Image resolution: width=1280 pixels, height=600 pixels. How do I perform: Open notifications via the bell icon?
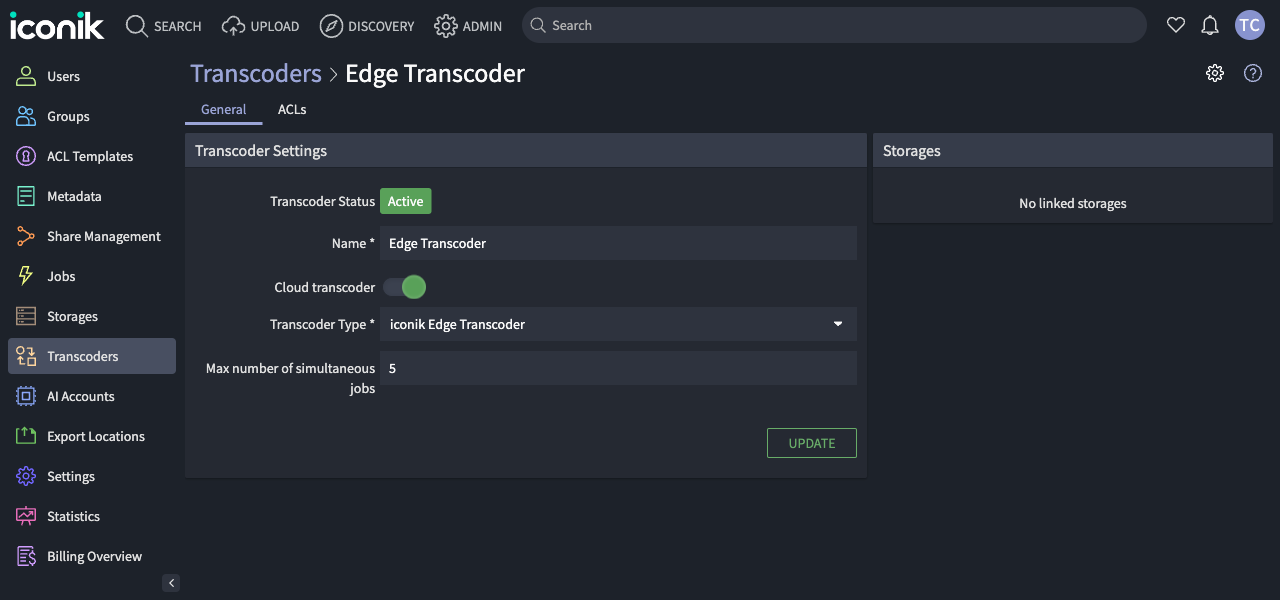[x=1210, y=25]
